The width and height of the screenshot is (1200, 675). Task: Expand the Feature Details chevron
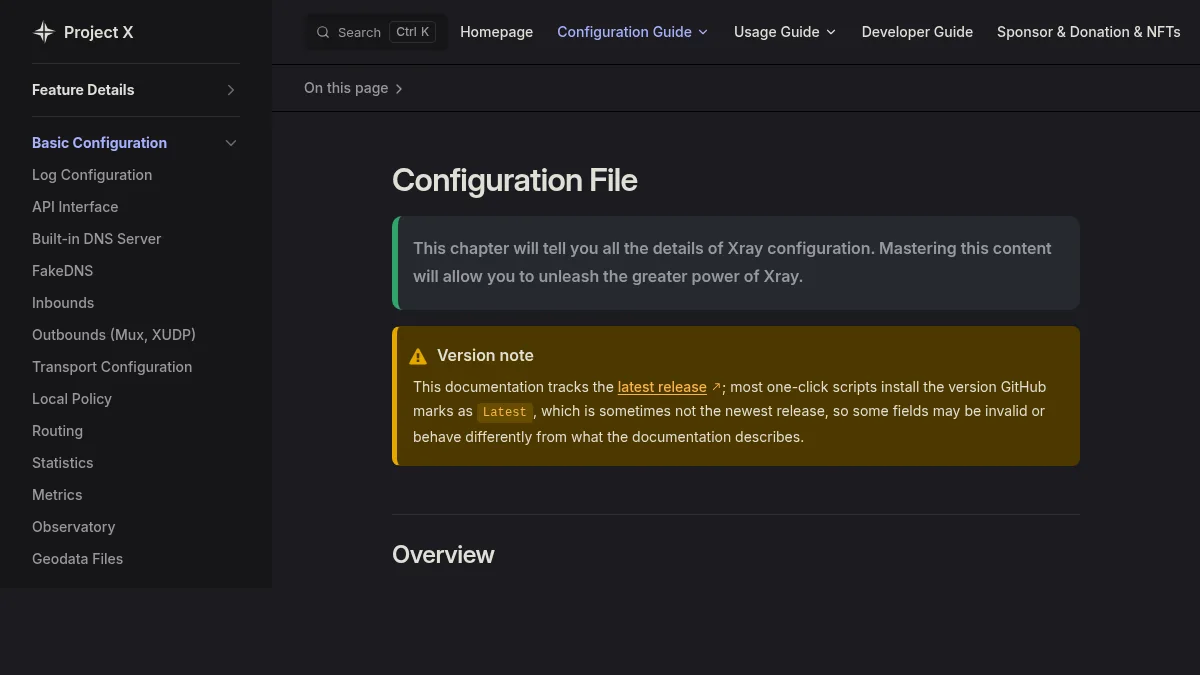point(231,90)
